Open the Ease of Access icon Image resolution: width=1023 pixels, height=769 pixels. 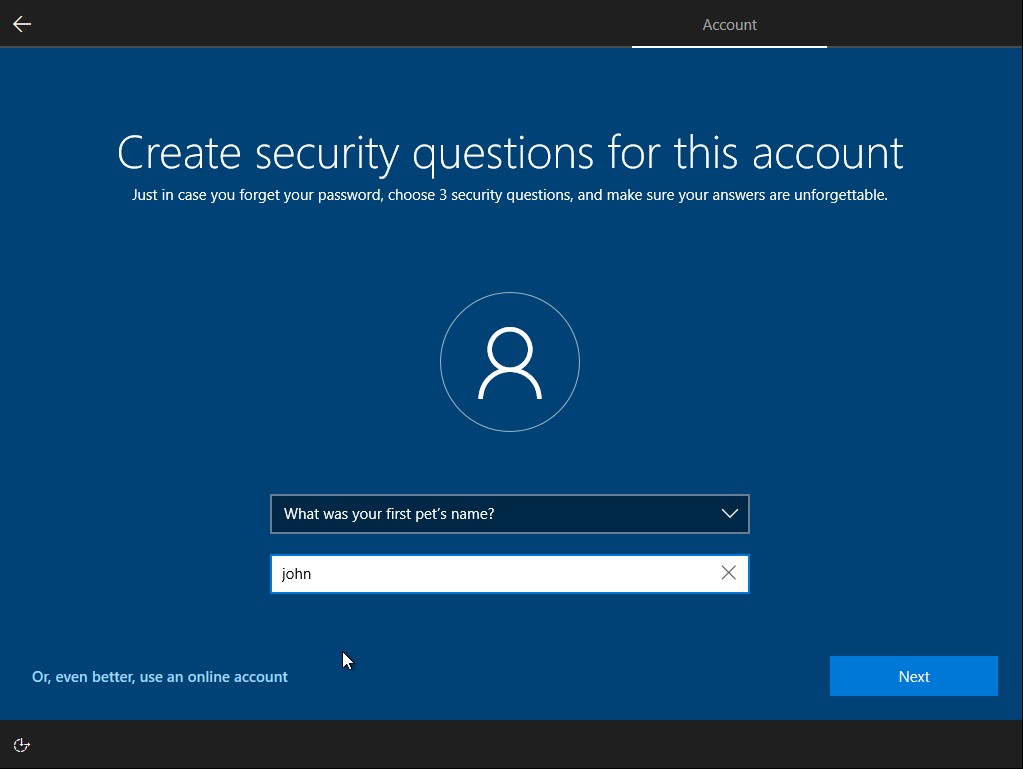(x=20, y=744)
